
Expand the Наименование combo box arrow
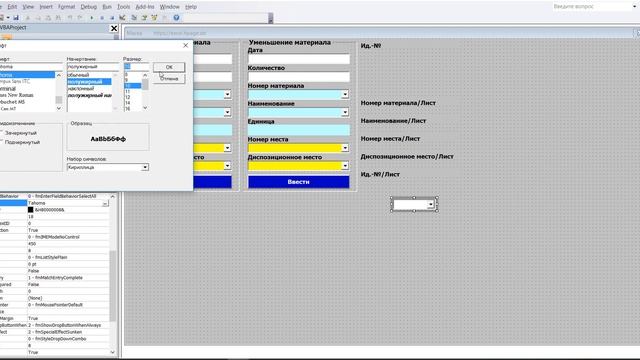(345, 112)
